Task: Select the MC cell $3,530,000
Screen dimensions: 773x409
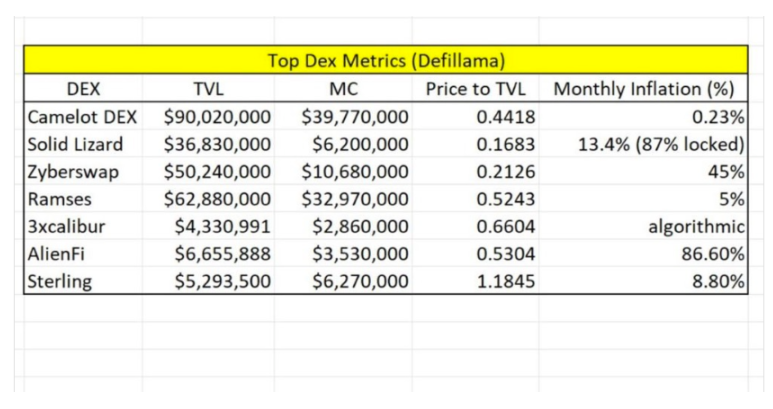Action: 343,254
